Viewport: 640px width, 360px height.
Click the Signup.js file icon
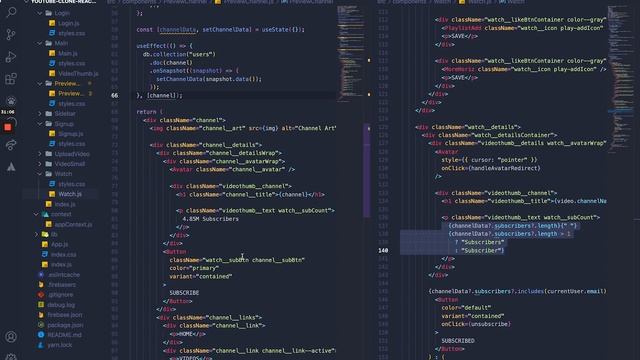click(x=52, y=133)
